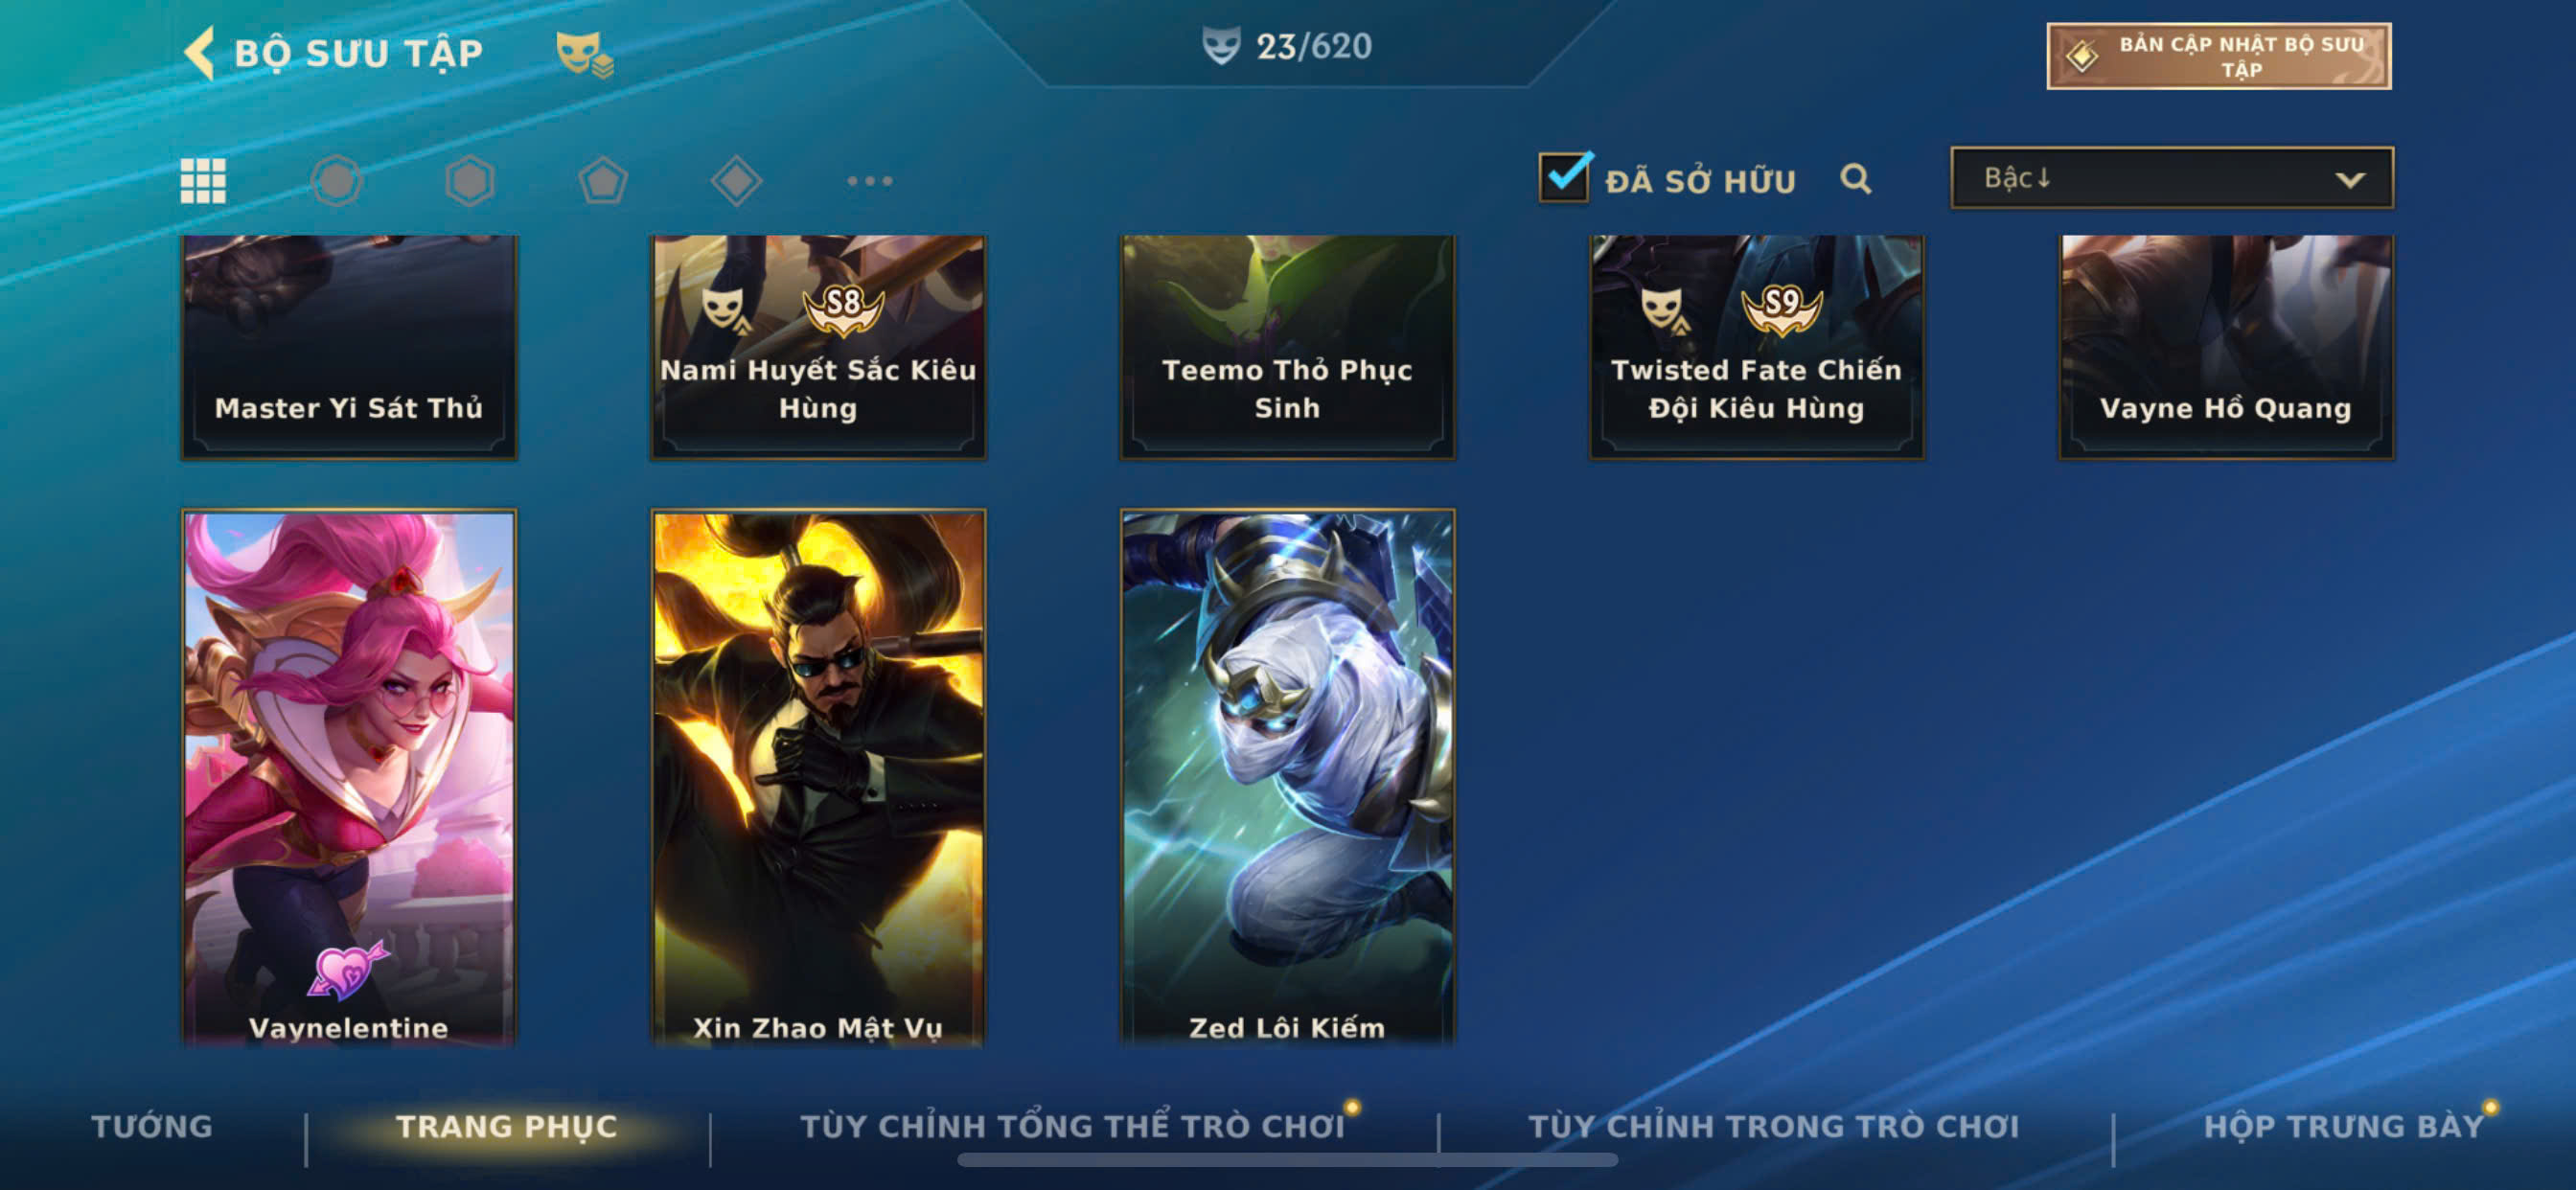2576x1190 pixels.
Task: Click the horizontal scrollbar at the bottom
Action: [1287, 1160]
